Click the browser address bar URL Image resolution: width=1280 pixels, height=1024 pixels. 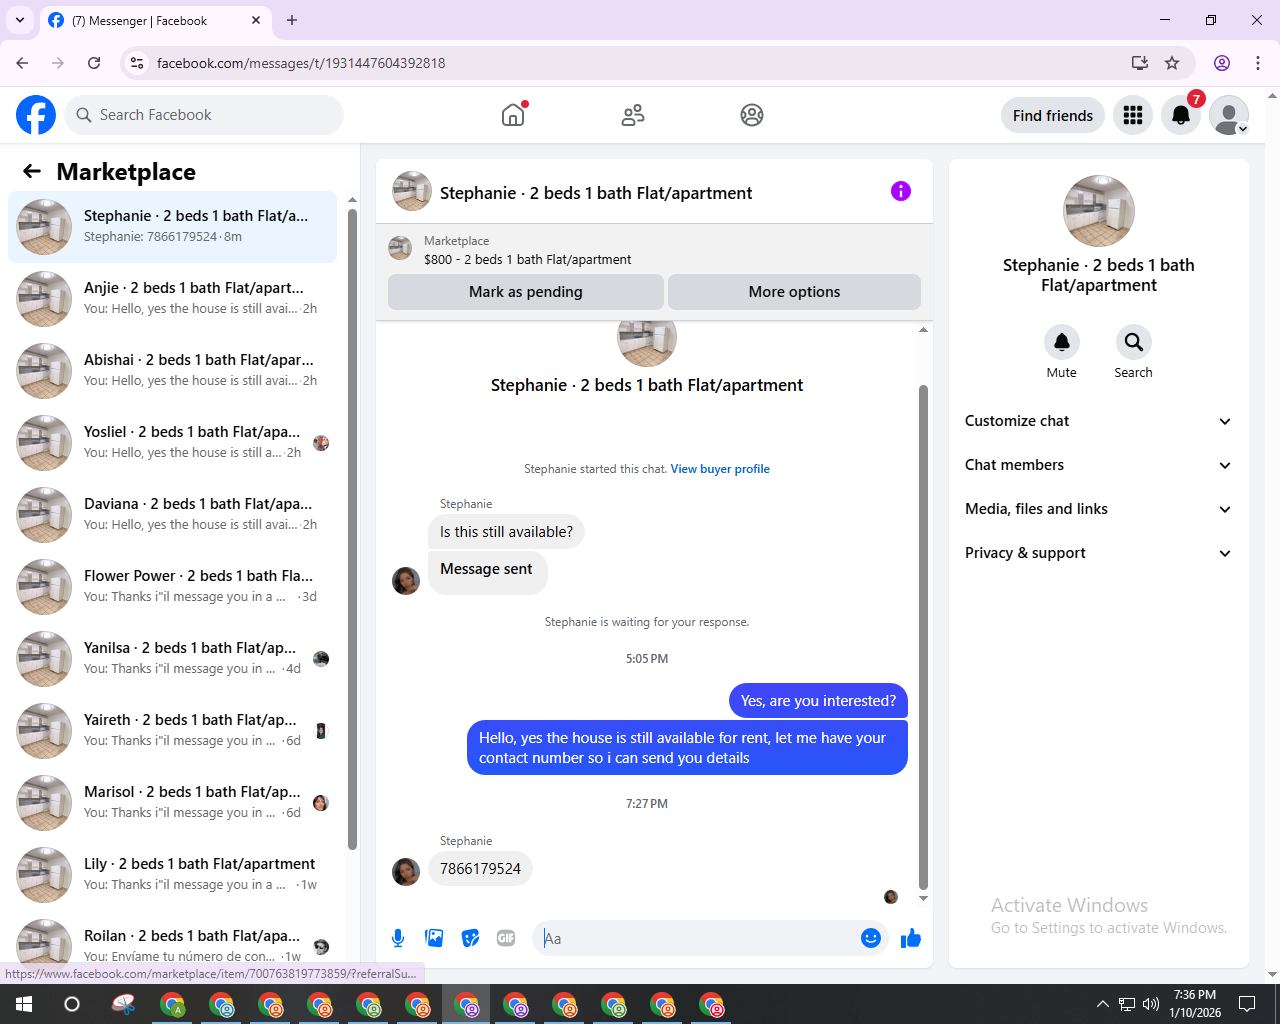point(301,63)
